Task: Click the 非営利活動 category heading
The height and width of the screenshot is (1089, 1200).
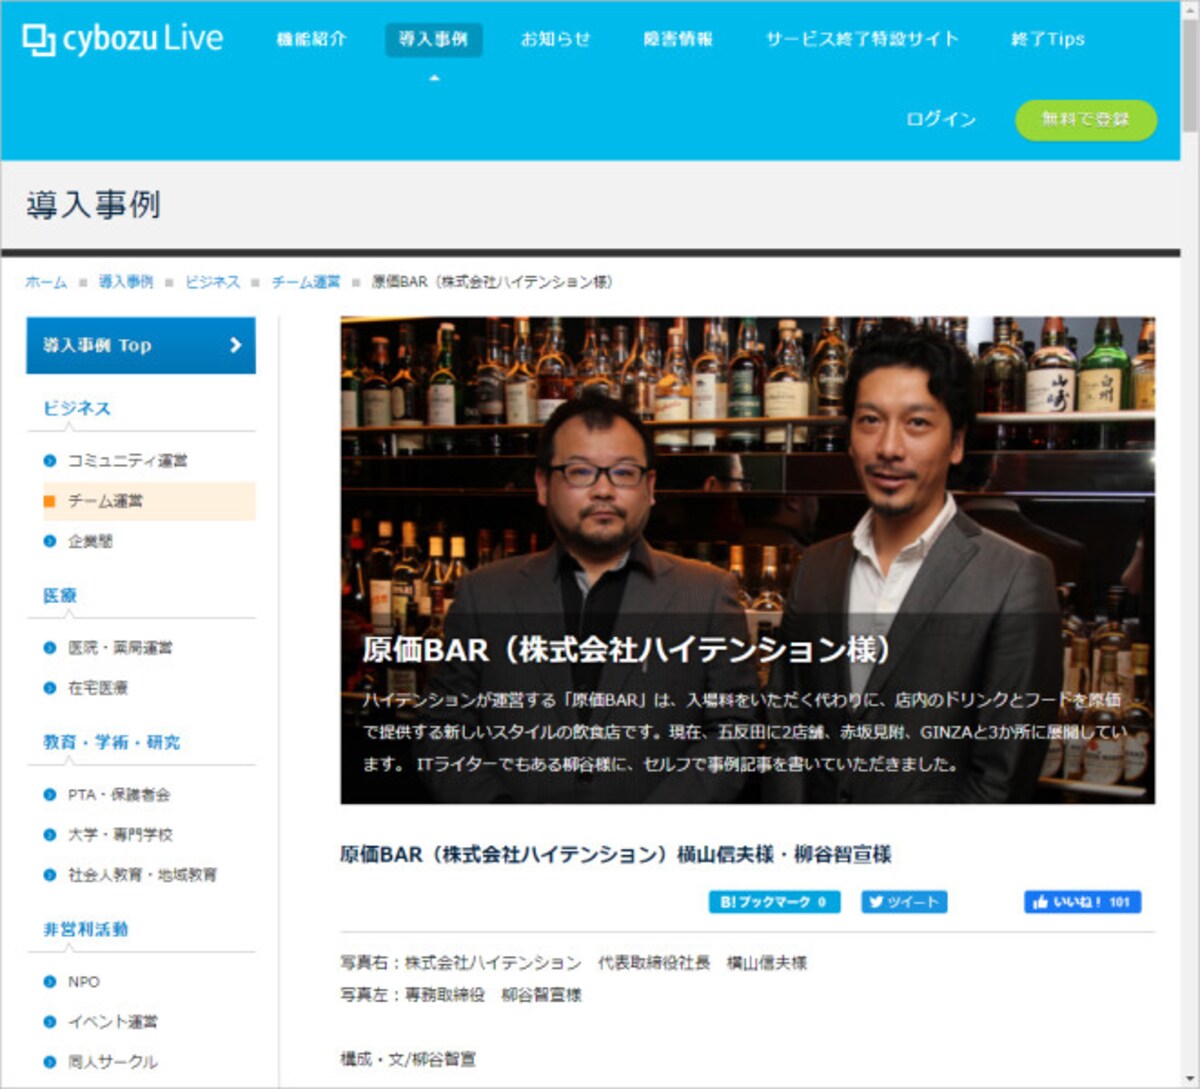Action: coord(86,929)
